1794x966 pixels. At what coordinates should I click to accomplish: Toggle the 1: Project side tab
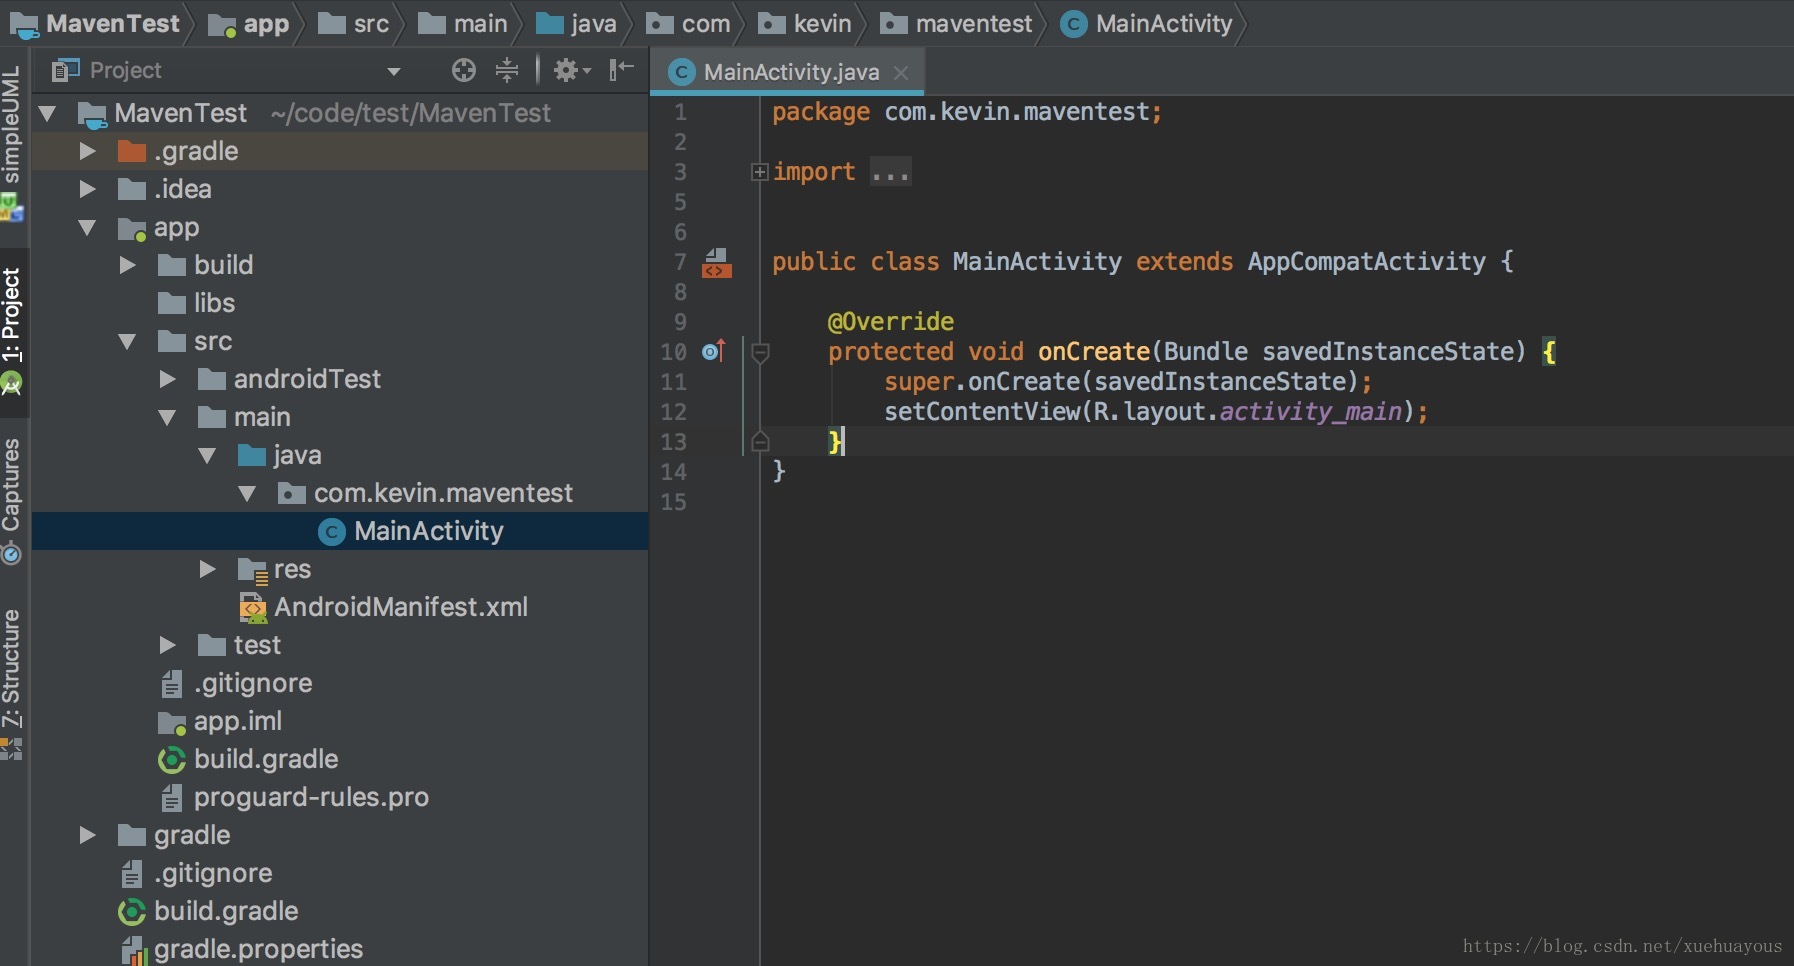tap(12, 330)
